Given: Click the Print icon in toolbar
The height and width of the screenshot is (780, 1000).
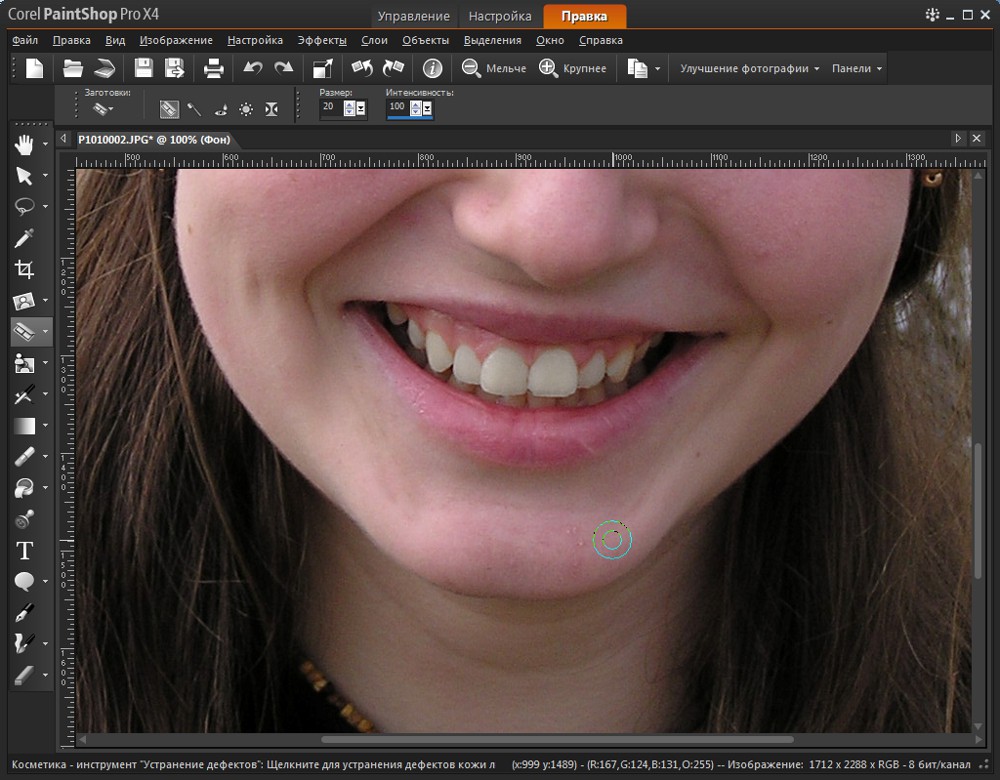Looking at the screenshot, I should tap(213, 68).
